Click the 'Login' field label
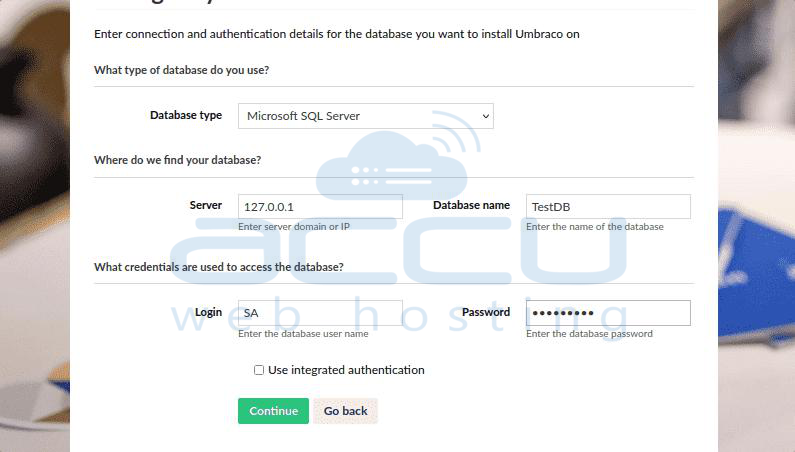Image resolution: width=795 pixels, height=452 pixels. pos(208,312)
